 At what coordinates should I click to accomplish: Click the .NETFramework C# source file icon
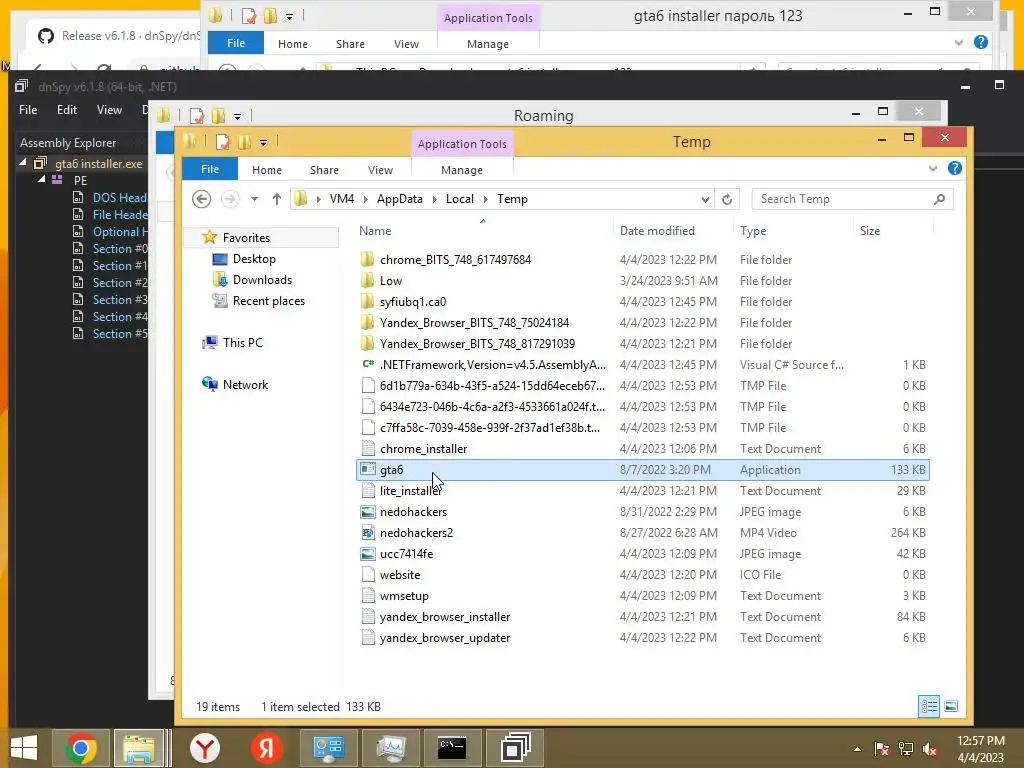(368, 364)
